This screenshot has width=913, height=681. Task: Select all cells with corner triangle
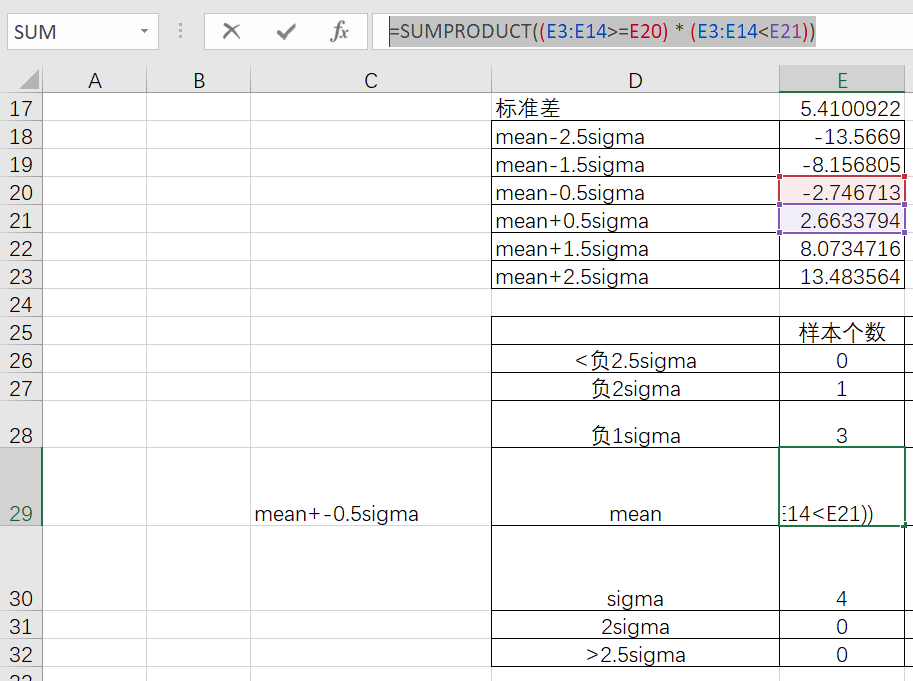coord(28,80)
